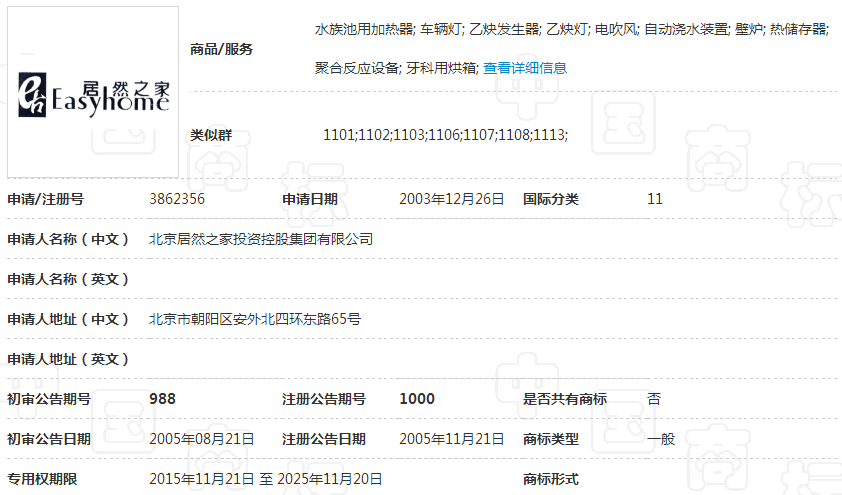Click the 商品/服务 label

[x=221, y=49]
